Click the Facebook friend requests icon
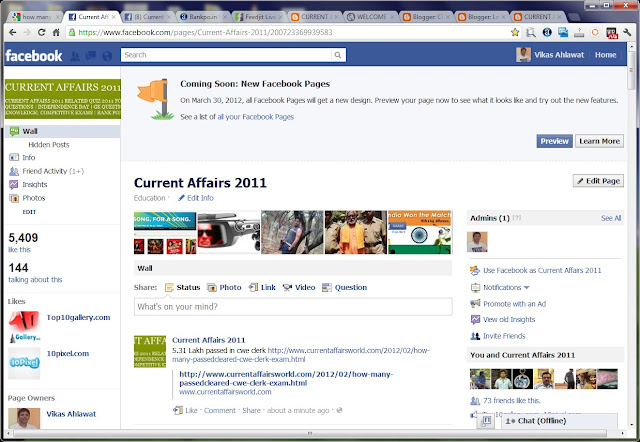 tap(76, 56)
